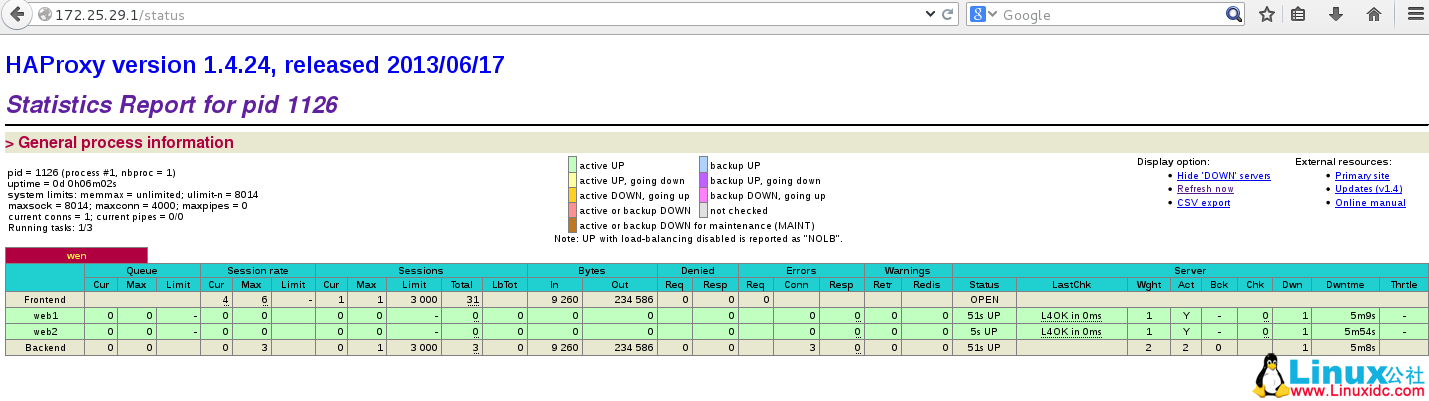
Task: Open the Google search engine dropdown
Action: click(984, 15)
